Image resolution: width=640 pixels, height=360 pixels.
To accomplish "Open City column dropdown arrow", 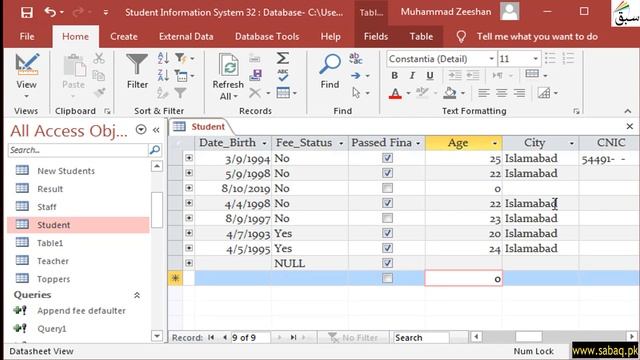I will [571, 143].
